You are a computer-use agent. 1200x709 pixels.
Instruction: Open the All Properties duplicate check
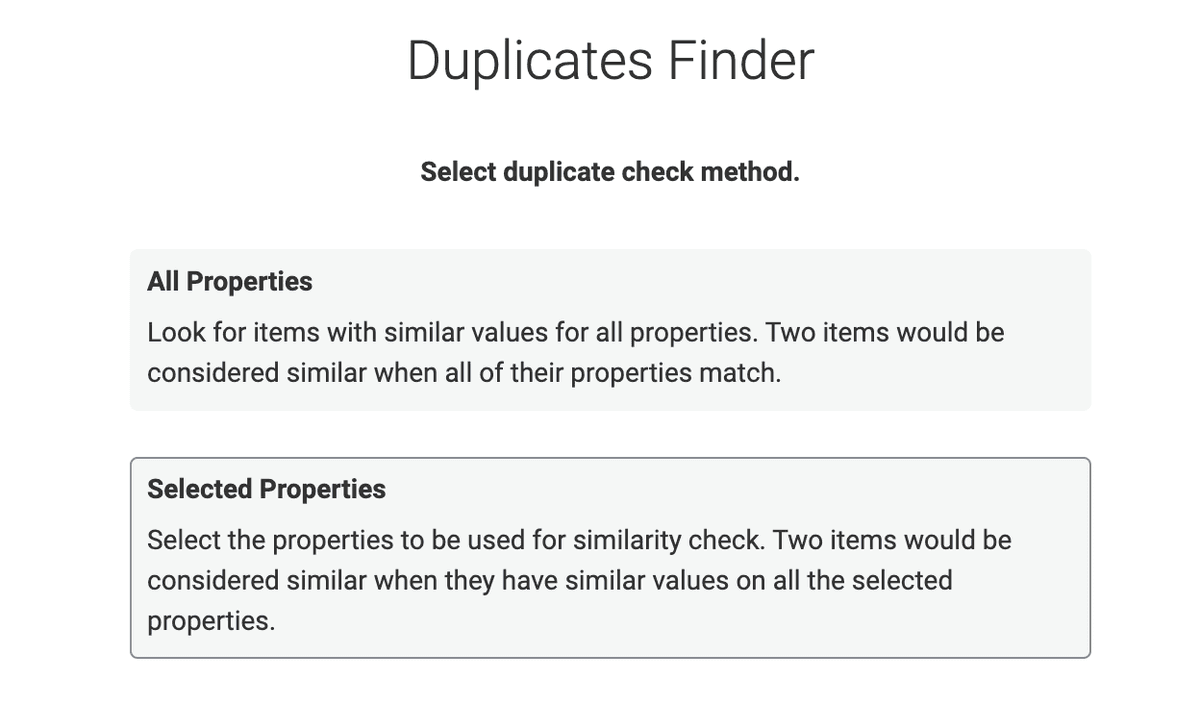click(610, 330)
